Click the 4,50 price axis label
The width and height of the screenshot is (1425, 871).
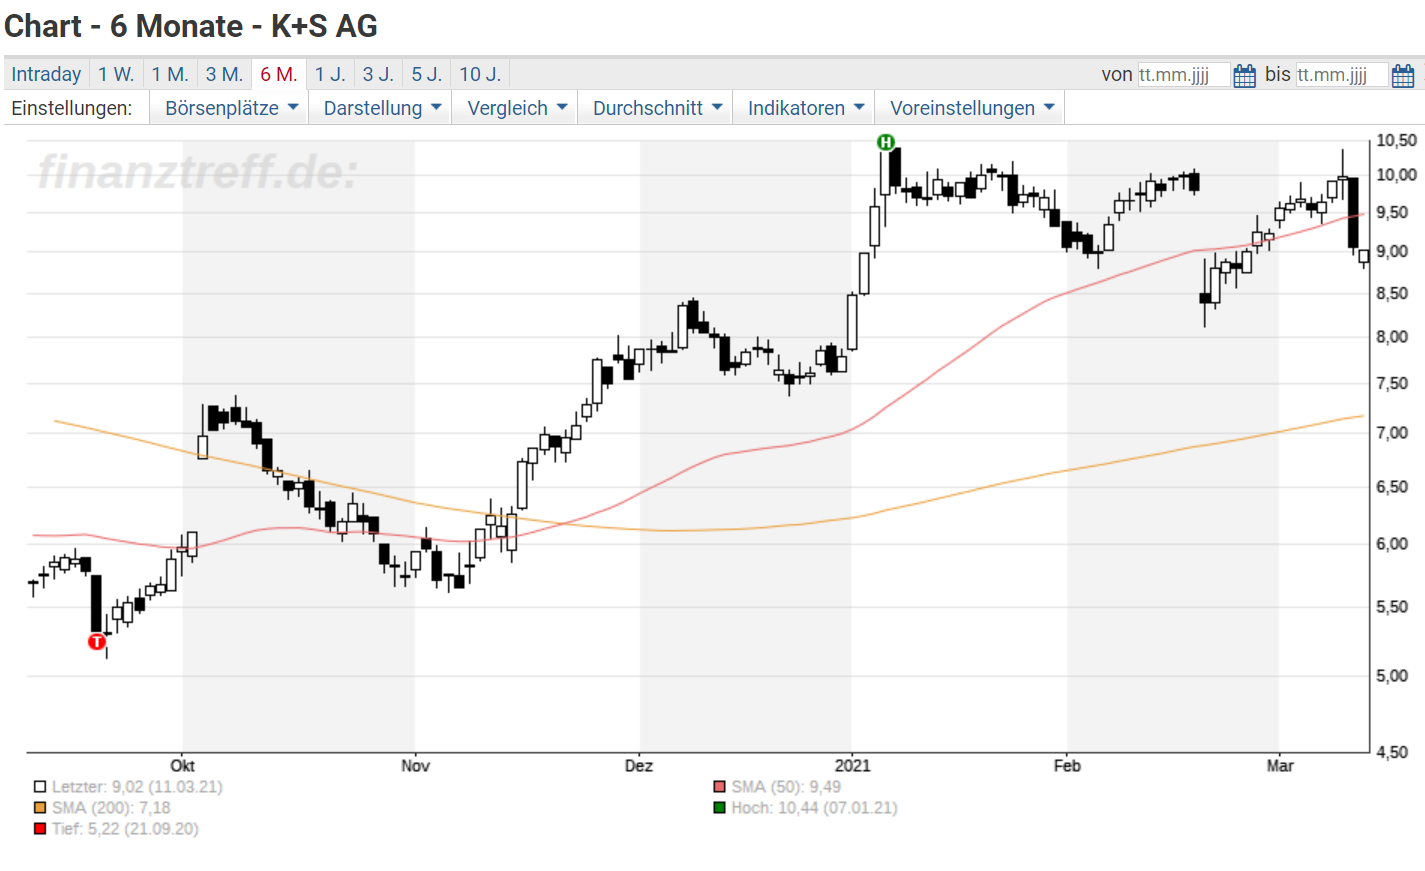1392,752
